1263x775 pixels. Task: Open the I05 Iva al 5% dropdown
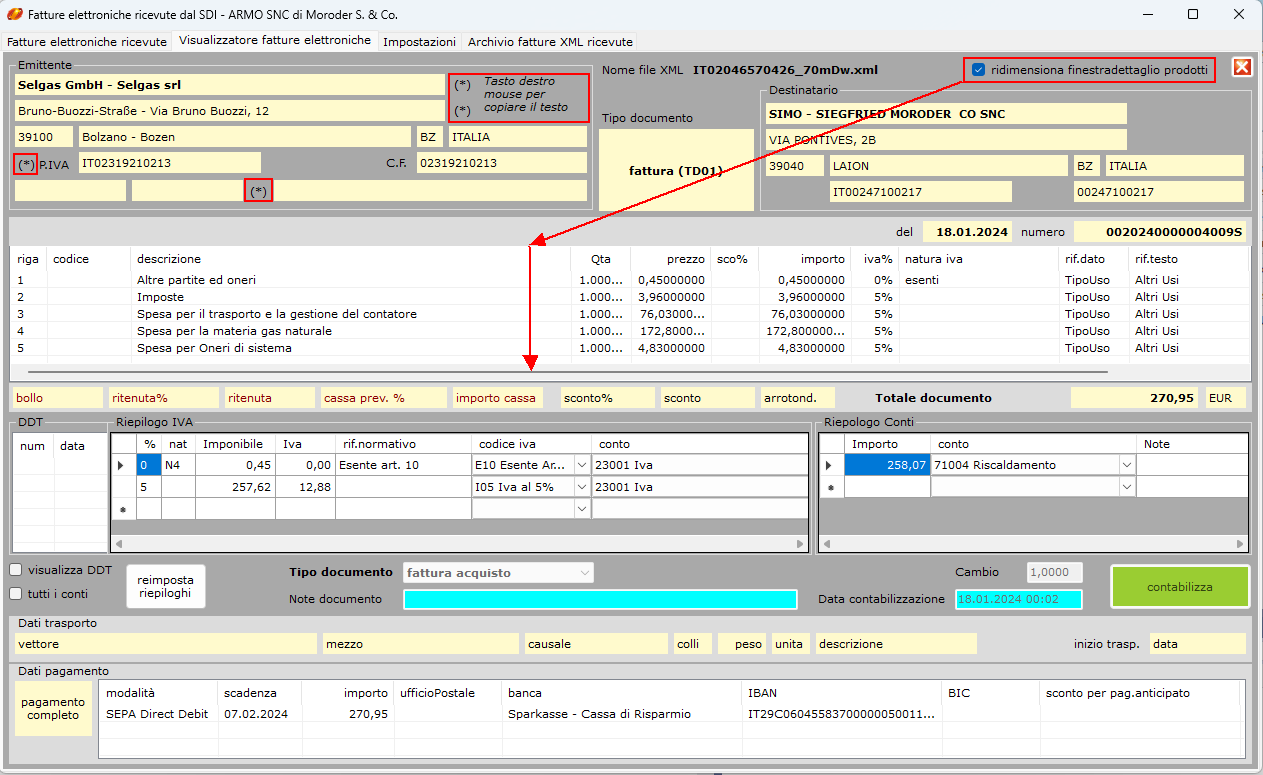(x=582, y=487)
